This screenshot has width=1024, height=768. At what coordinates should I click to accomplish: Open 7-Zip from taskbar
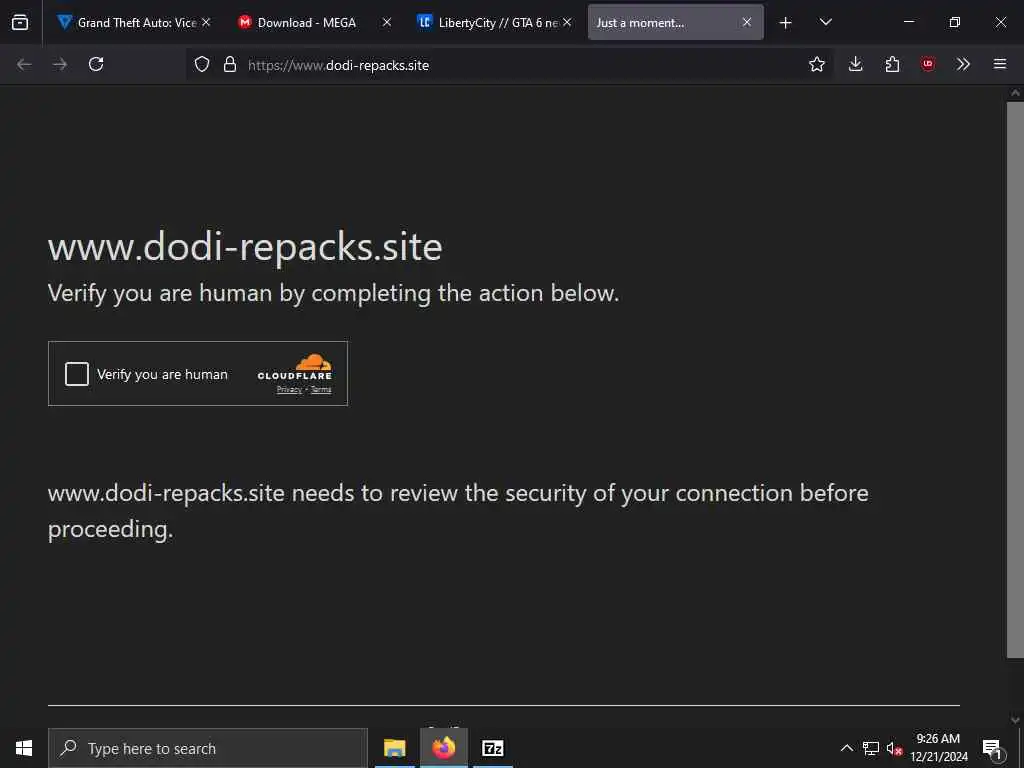[x=492, y=748]
